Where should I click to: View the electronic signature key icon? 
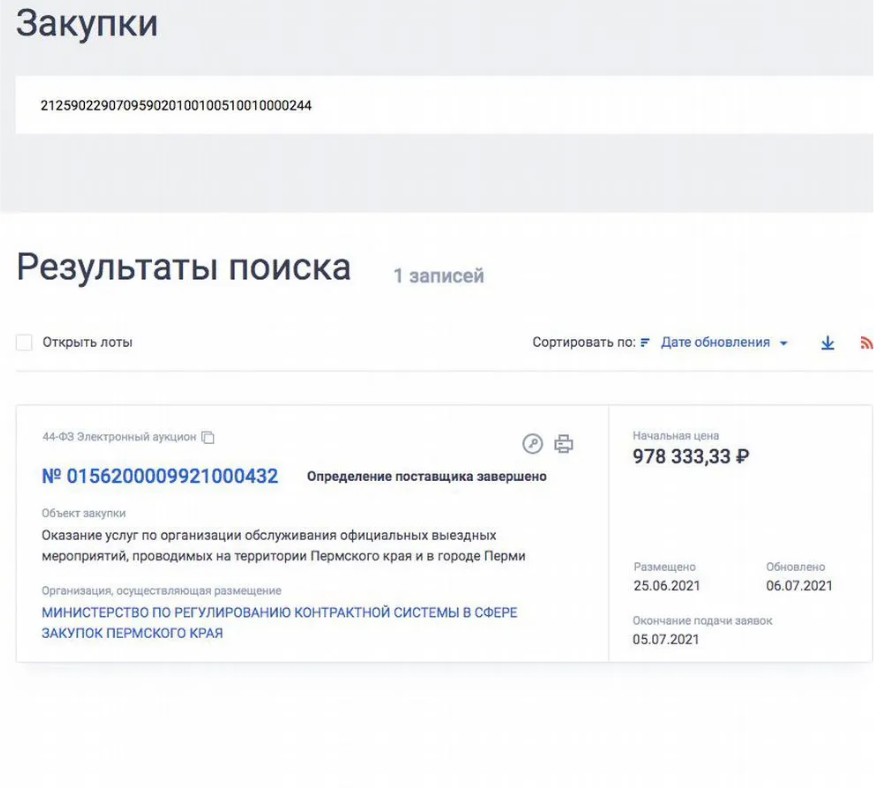532,444
